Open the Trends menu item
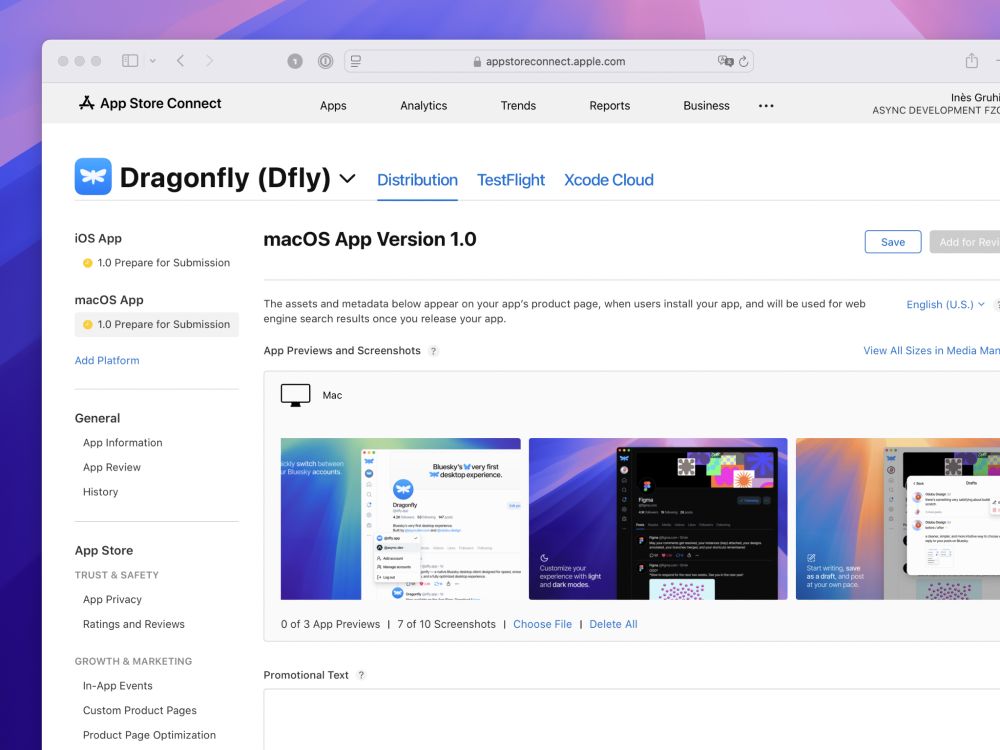 tap(518, 106)
